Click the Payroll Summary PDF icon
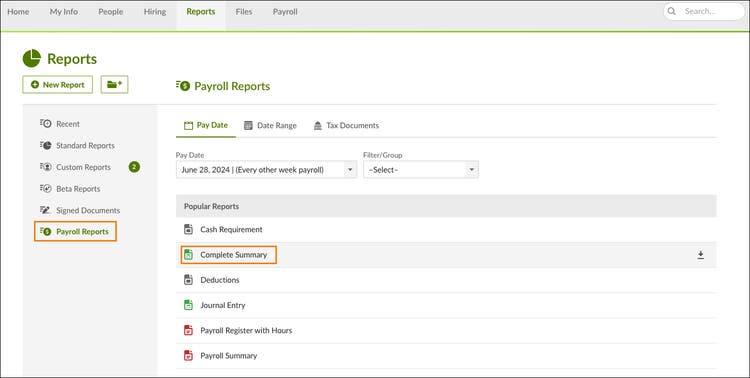750x378 pixels. tap(188, 356)
